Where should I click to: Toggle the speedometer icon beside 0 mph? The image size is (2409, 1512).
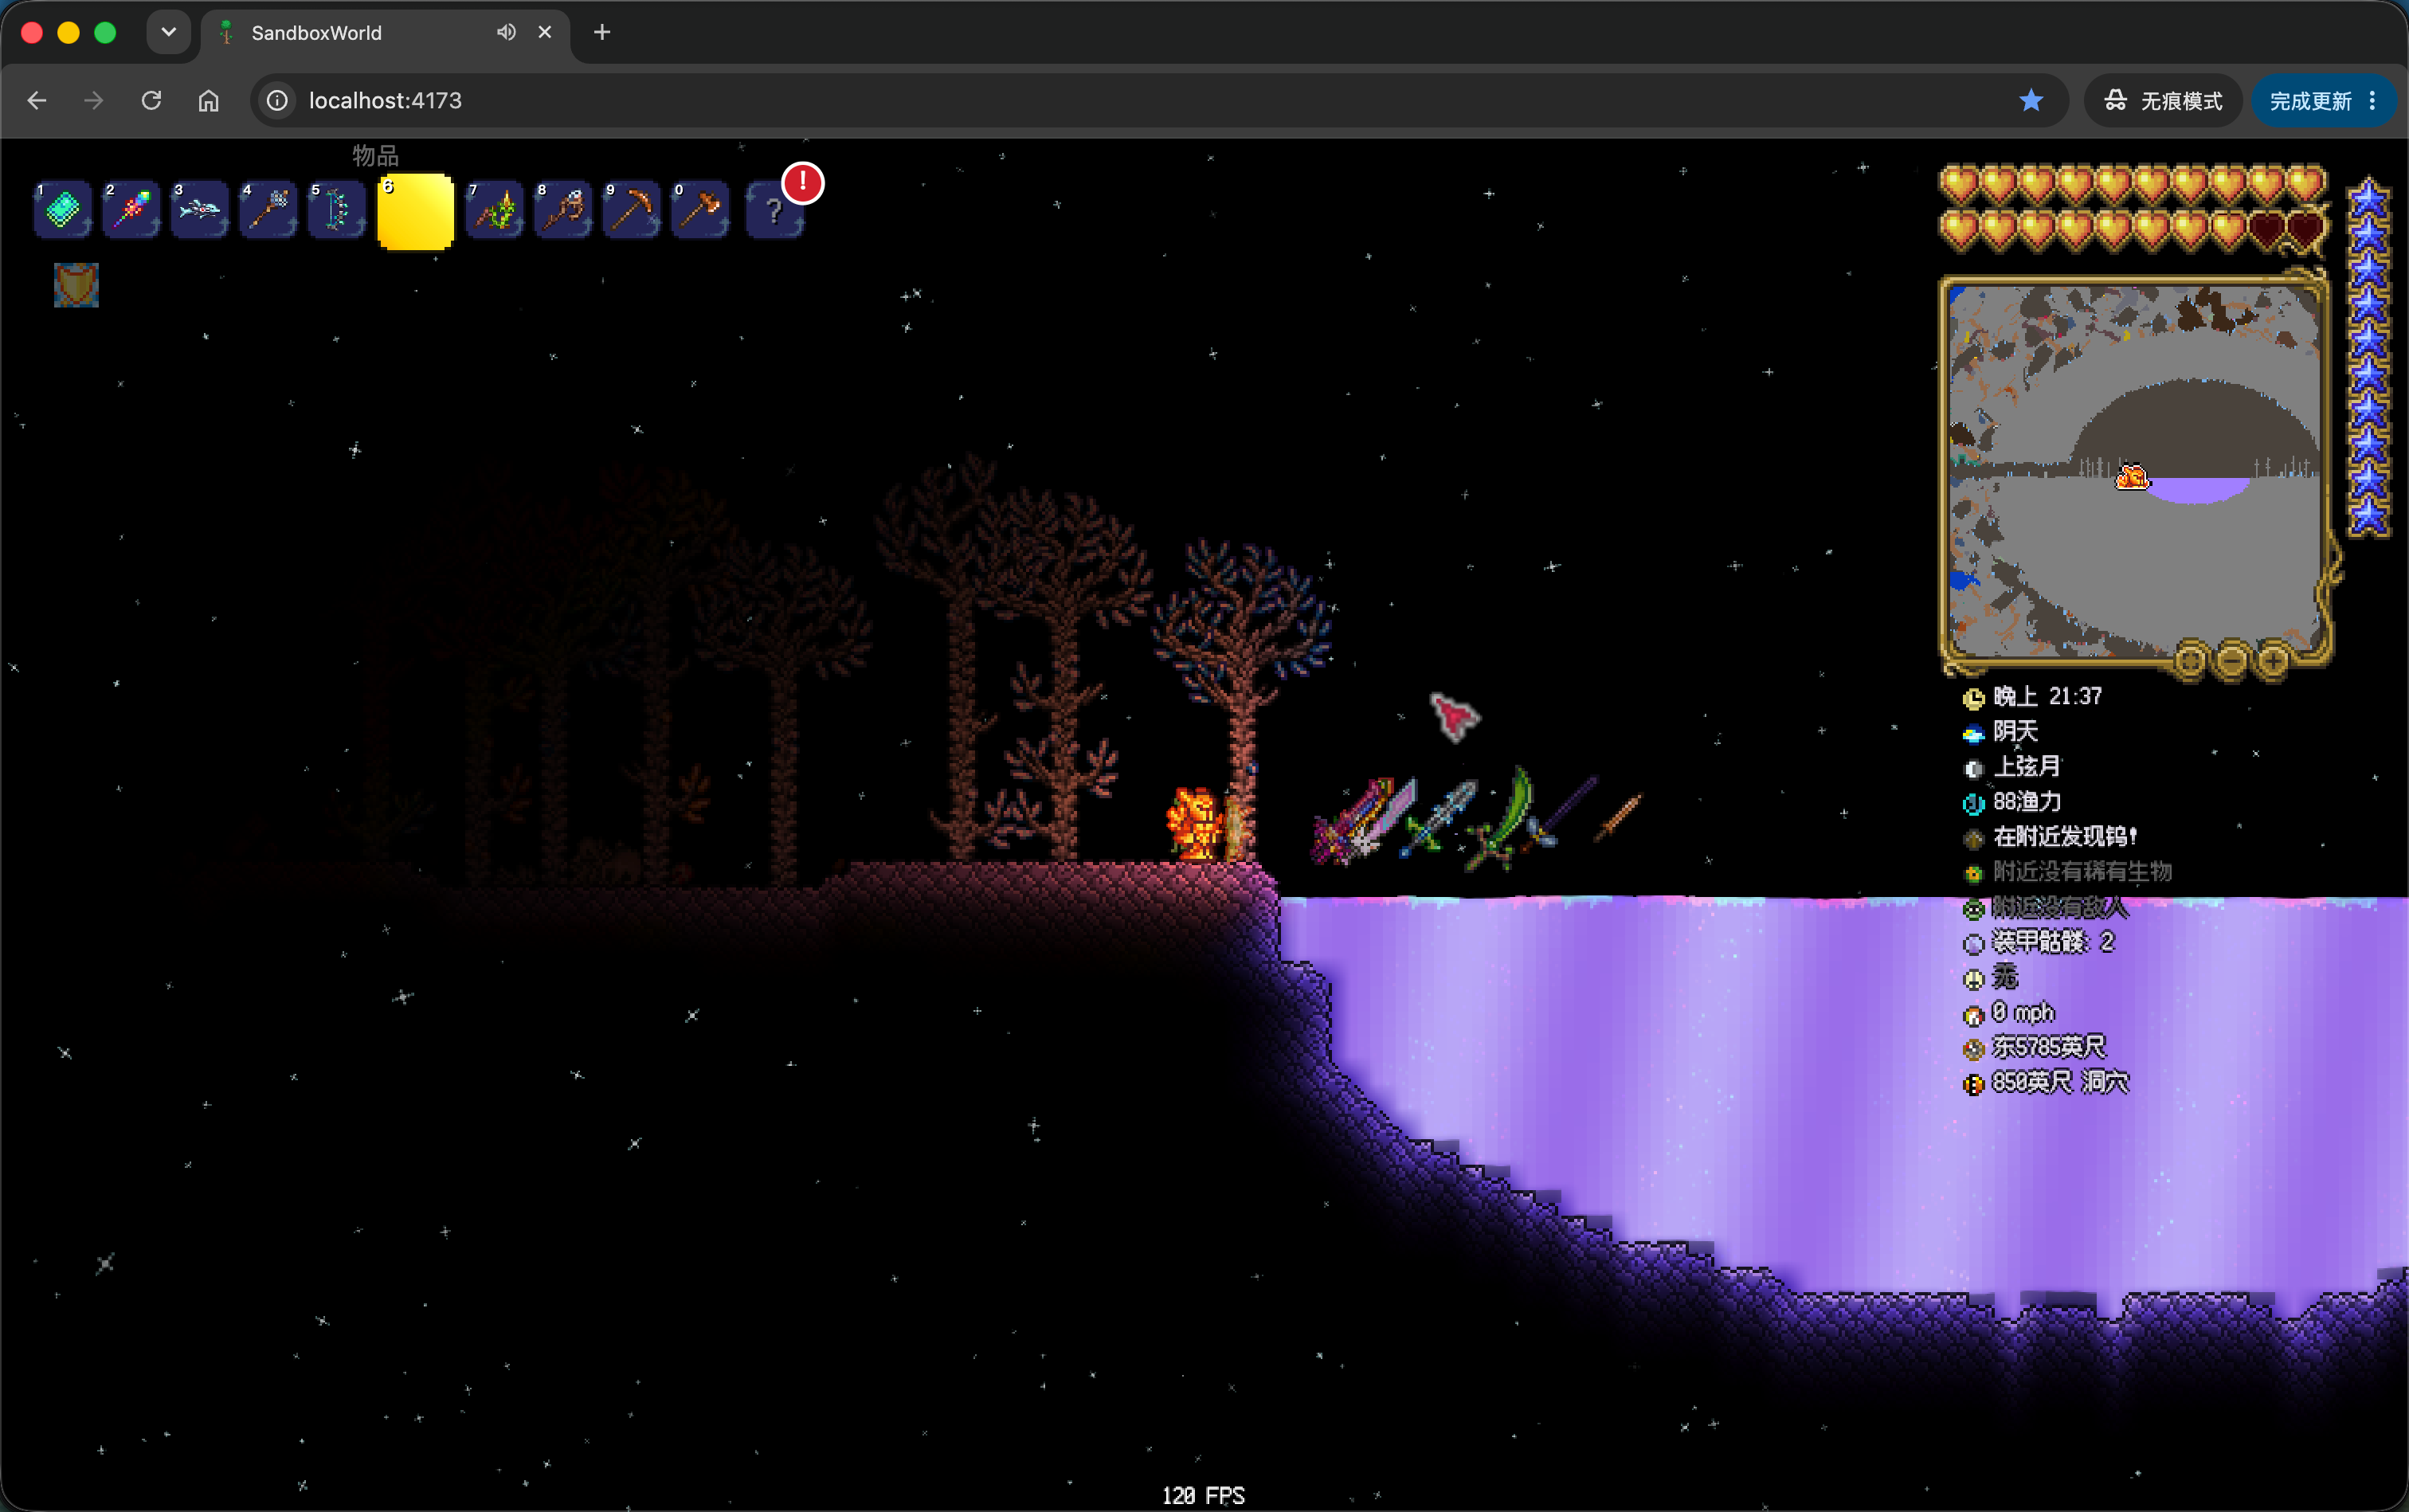point(1973,1015)
